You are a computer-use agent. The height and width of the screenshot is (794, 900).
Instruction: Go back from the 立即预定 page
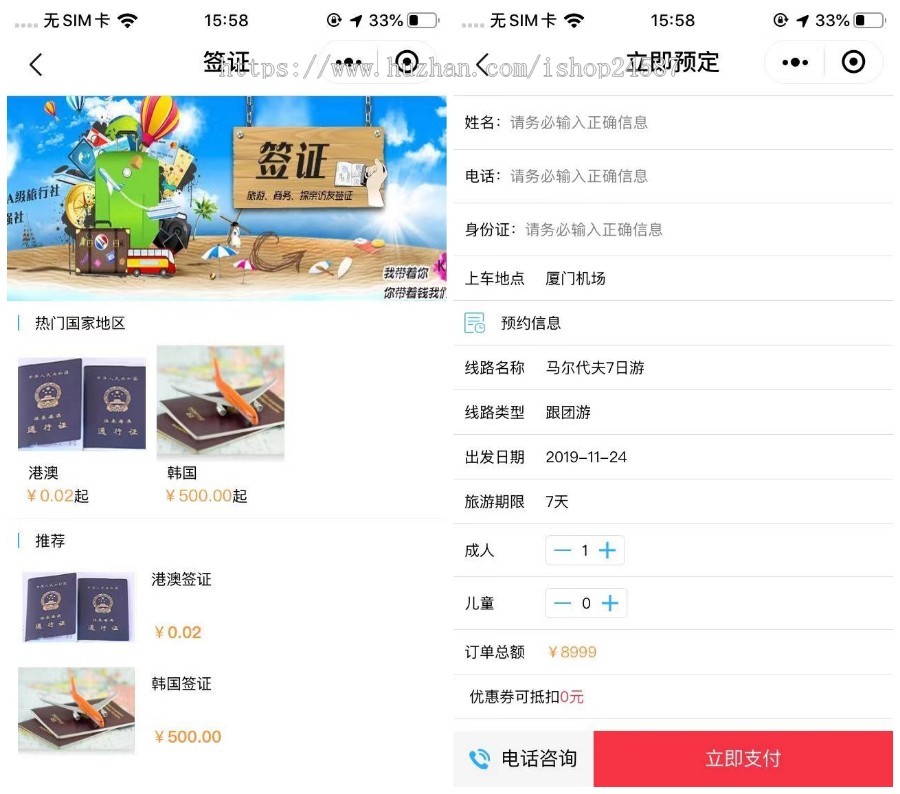[x=483, y=64]
